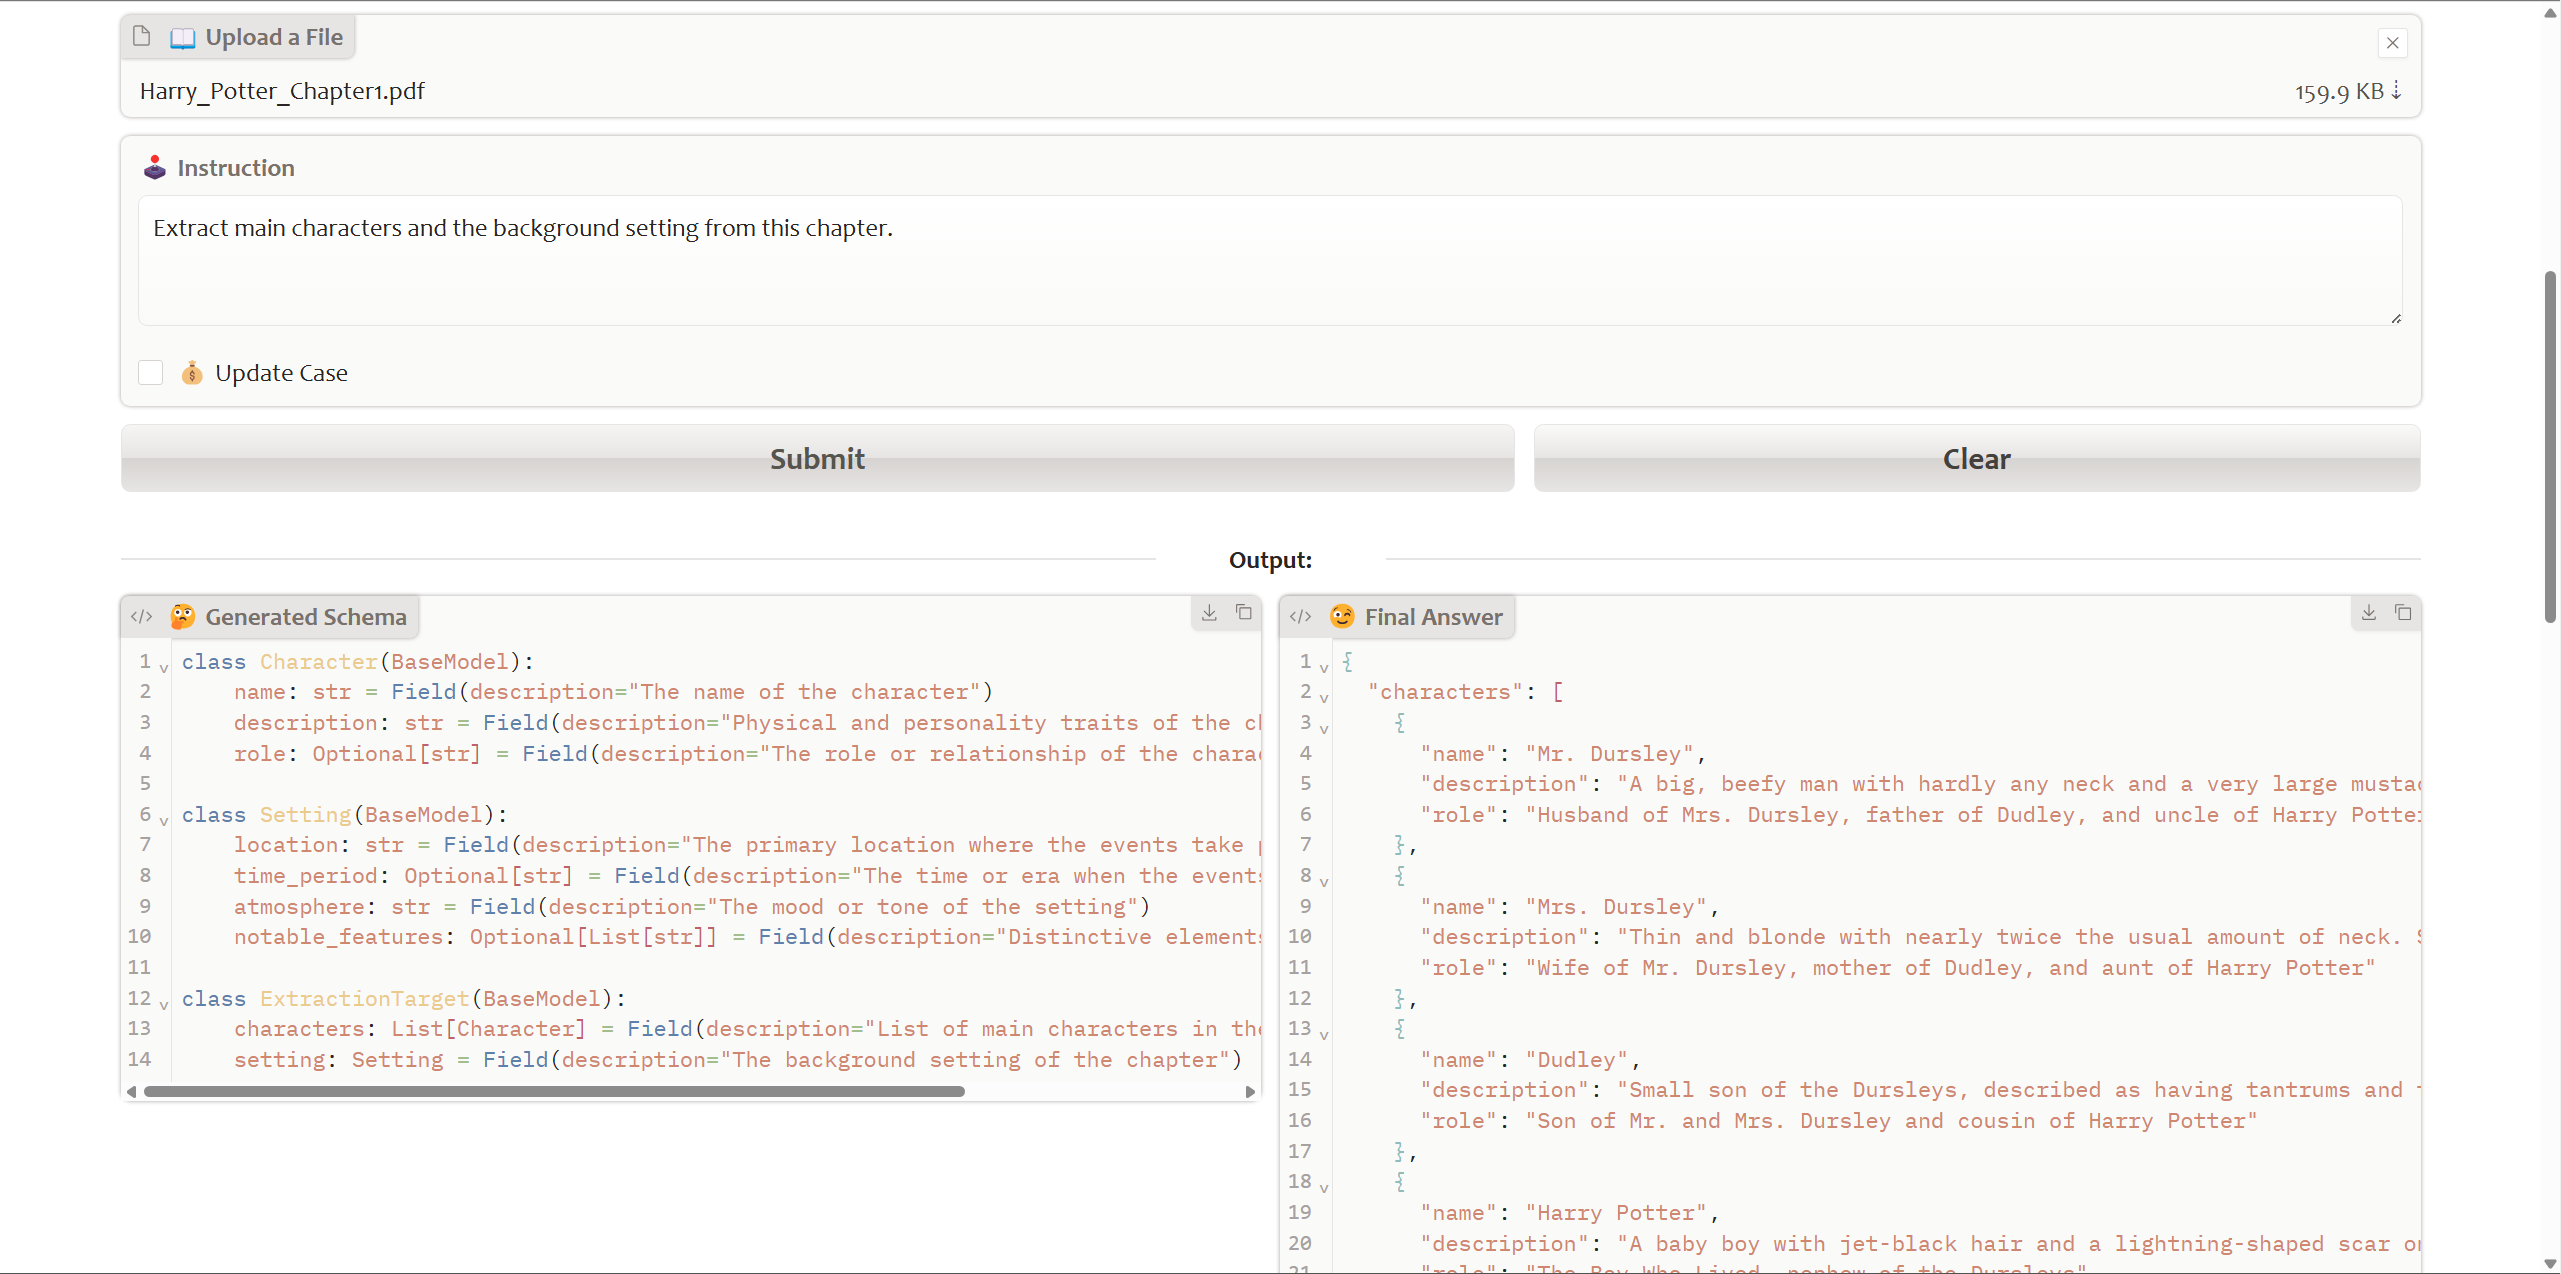Click the "name": "Dudley" line

(x=1530, y=1059)
